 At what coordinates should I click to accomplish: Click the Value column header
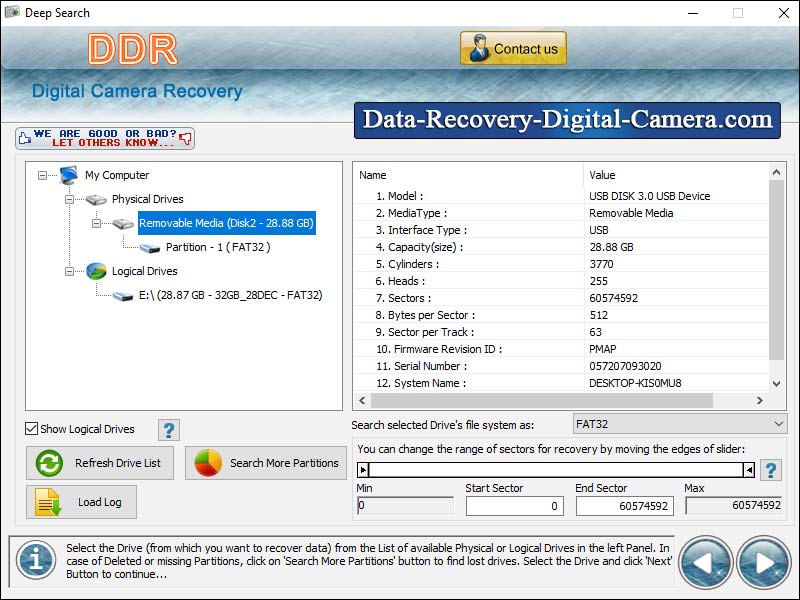tap(676, 175)
